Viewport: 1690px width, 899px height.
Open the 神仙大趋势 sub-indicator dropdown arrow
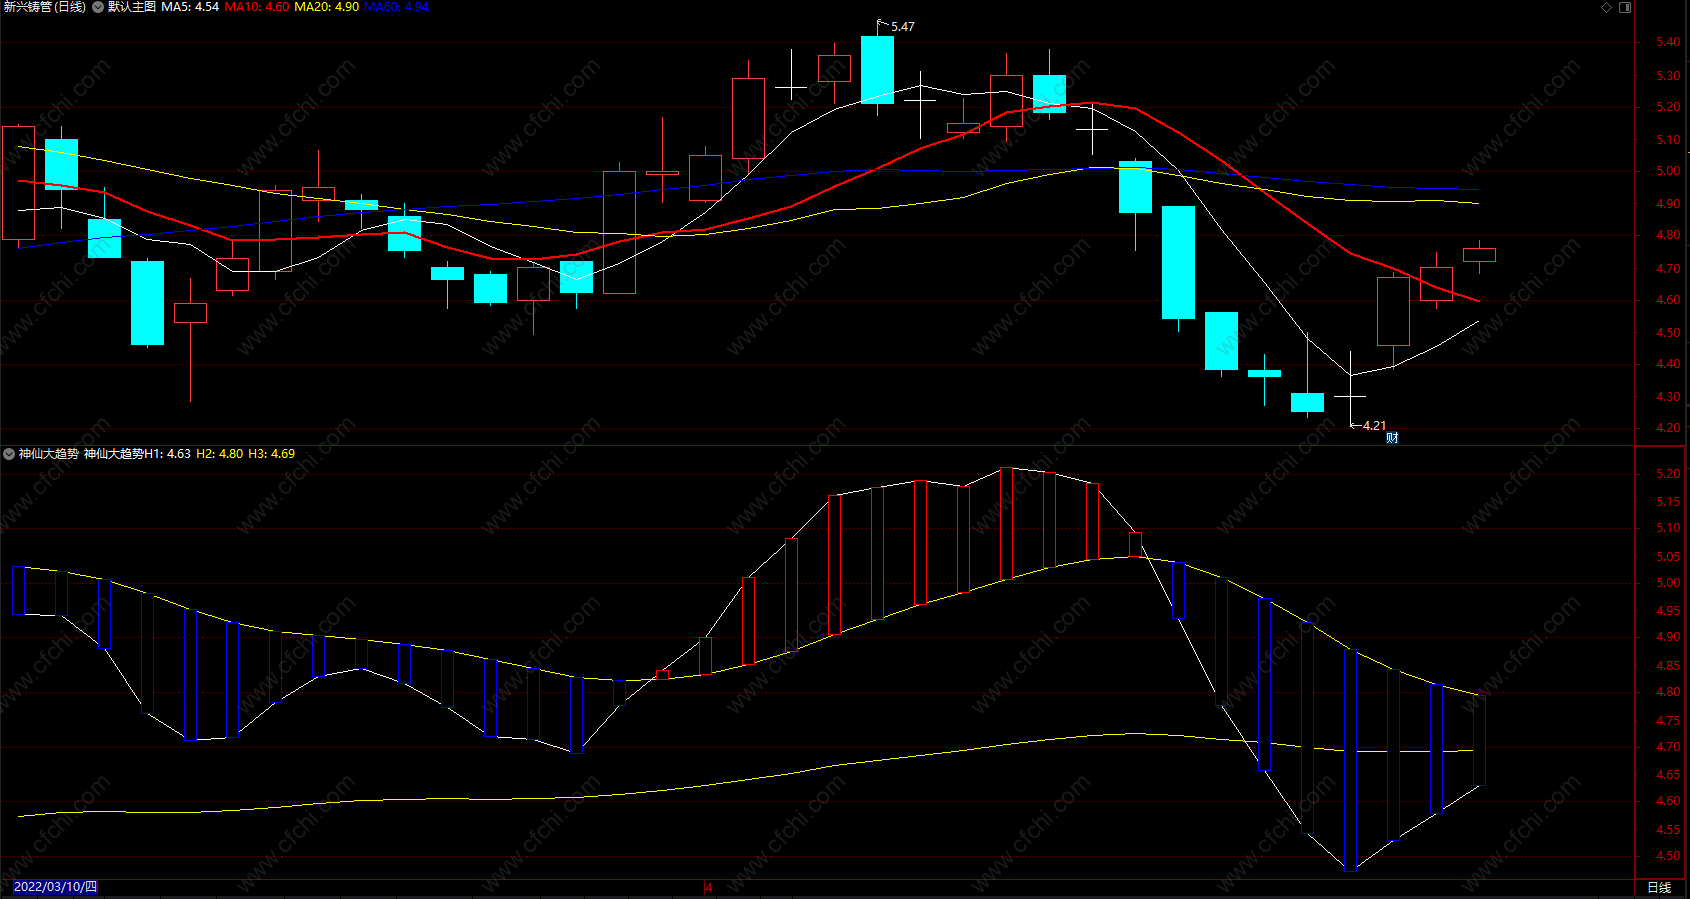pyautogui.click(x=9, y=454)
